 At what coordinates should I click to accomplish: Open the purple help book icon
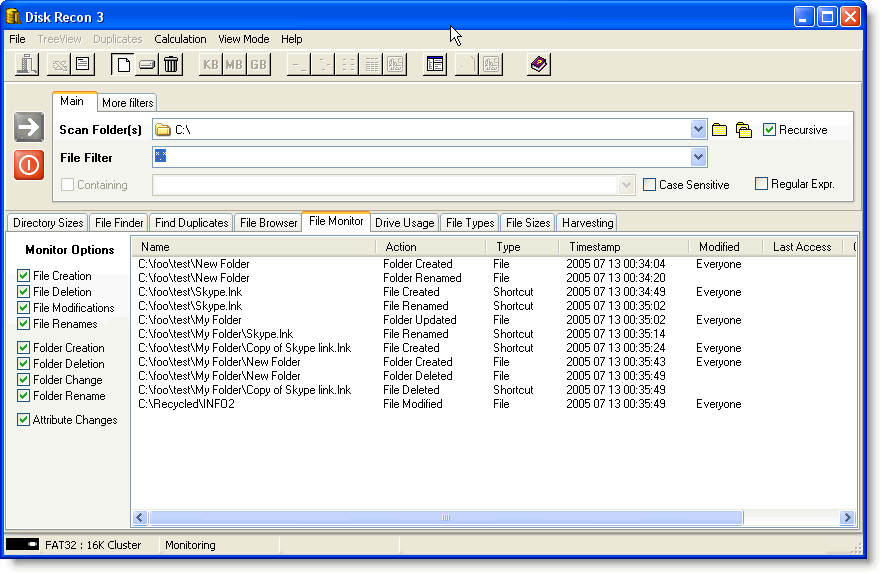click(539, 64)
